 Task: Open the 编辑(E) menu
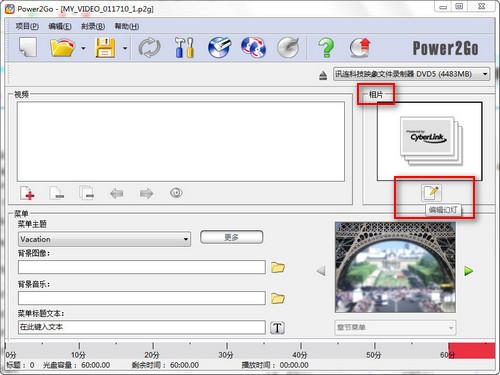[60, 26]
